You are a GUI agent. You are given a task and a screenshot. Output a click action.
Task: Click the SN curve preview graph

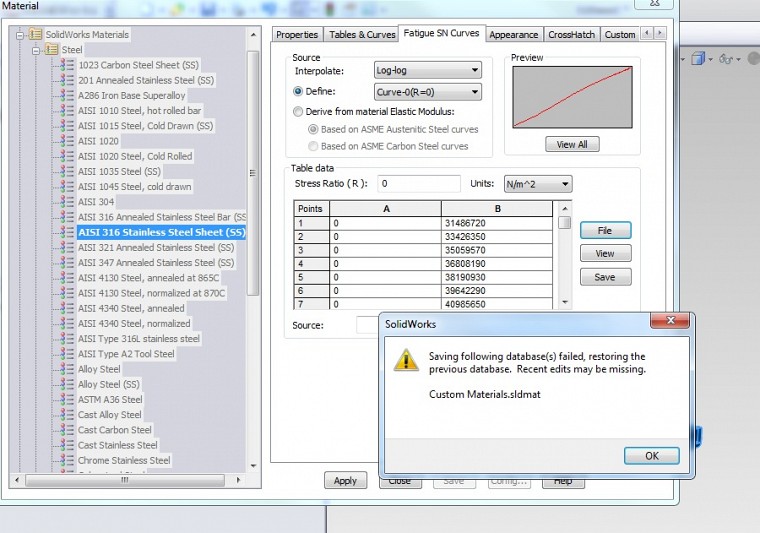pyautogui.click(x=572, y=97)
